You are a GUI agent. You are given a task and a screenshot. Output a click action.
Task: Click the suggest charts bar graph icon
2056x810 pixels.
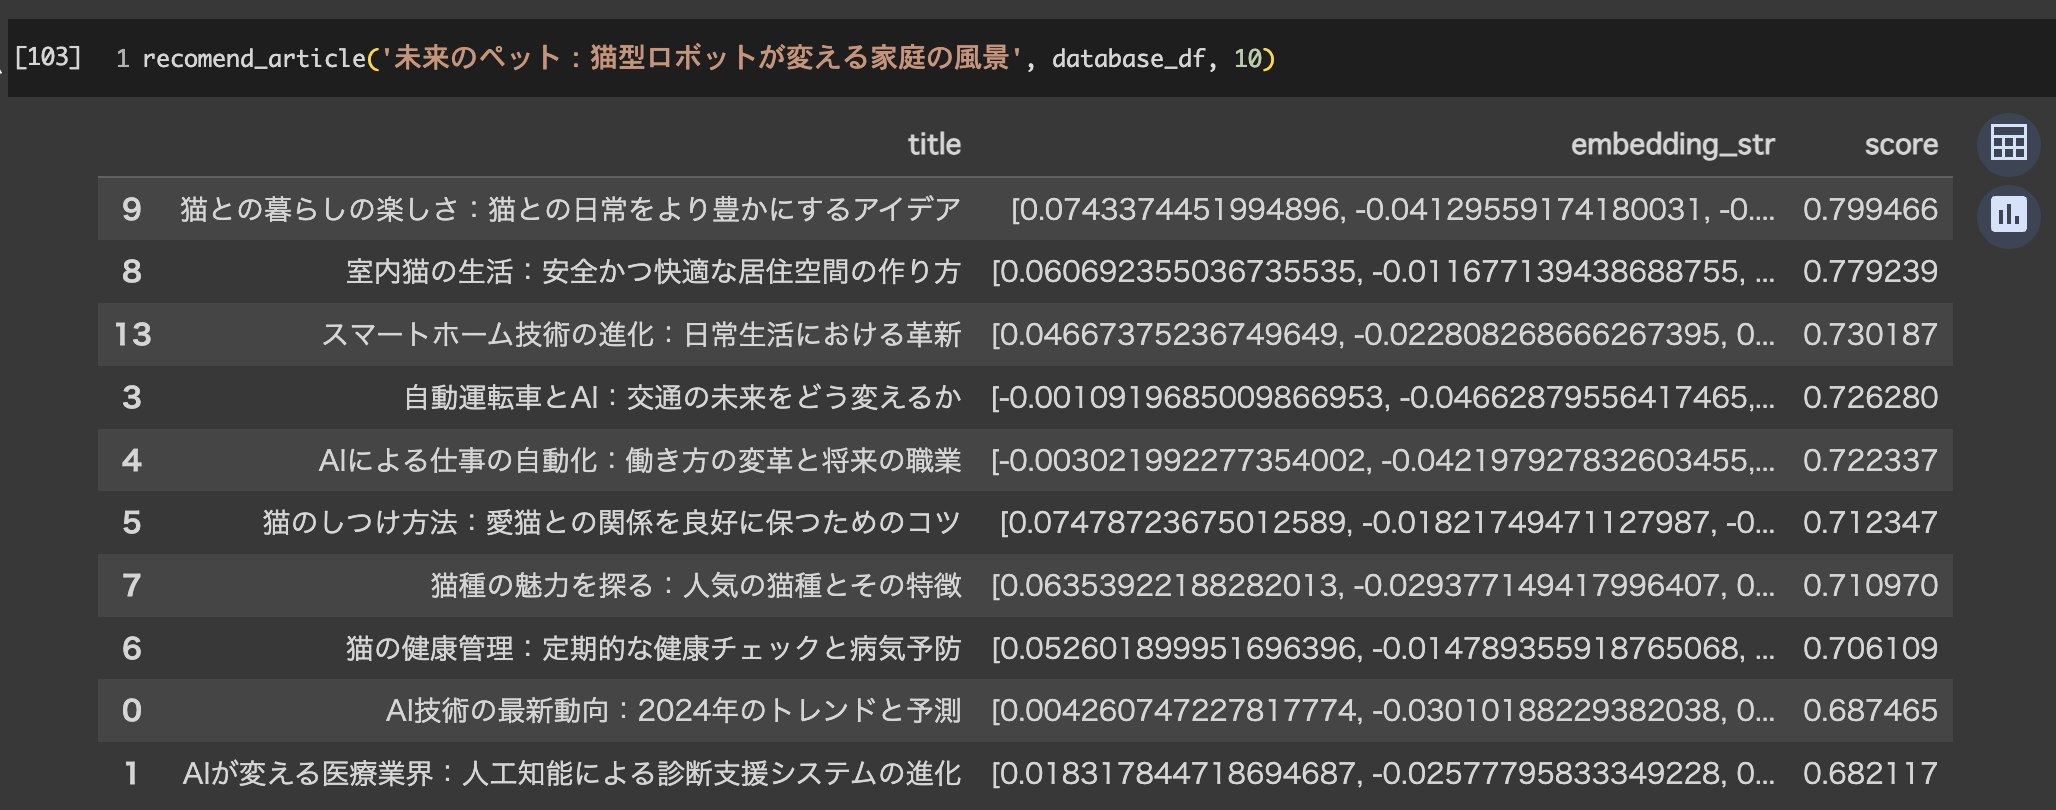click(2008, 215)
